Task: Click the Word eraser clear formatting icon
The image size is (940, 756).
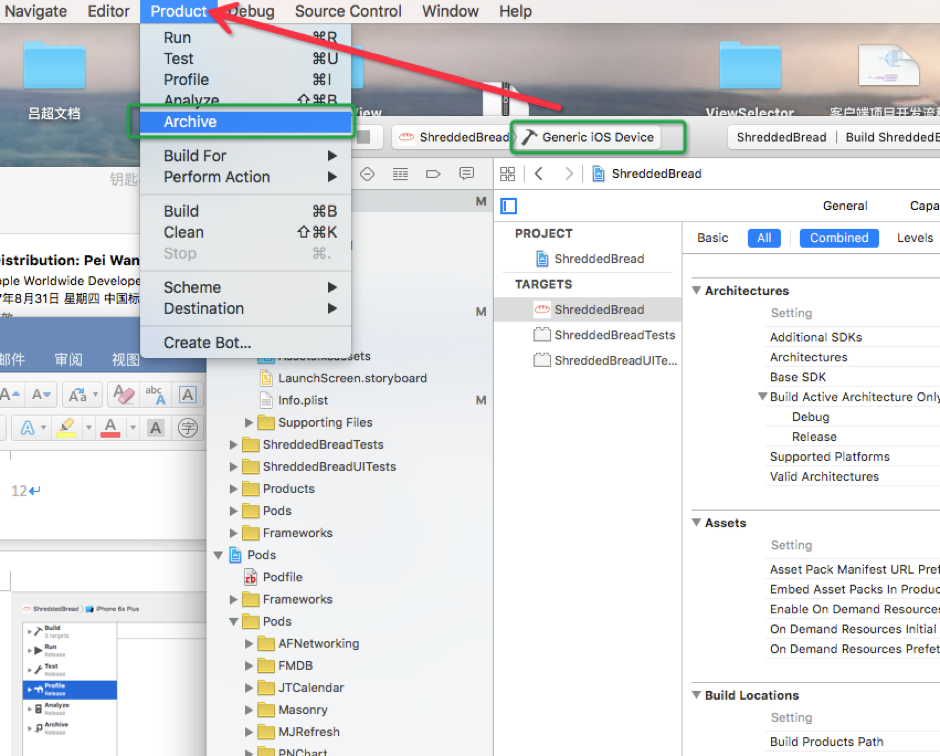Action: (x=123, y=394)
